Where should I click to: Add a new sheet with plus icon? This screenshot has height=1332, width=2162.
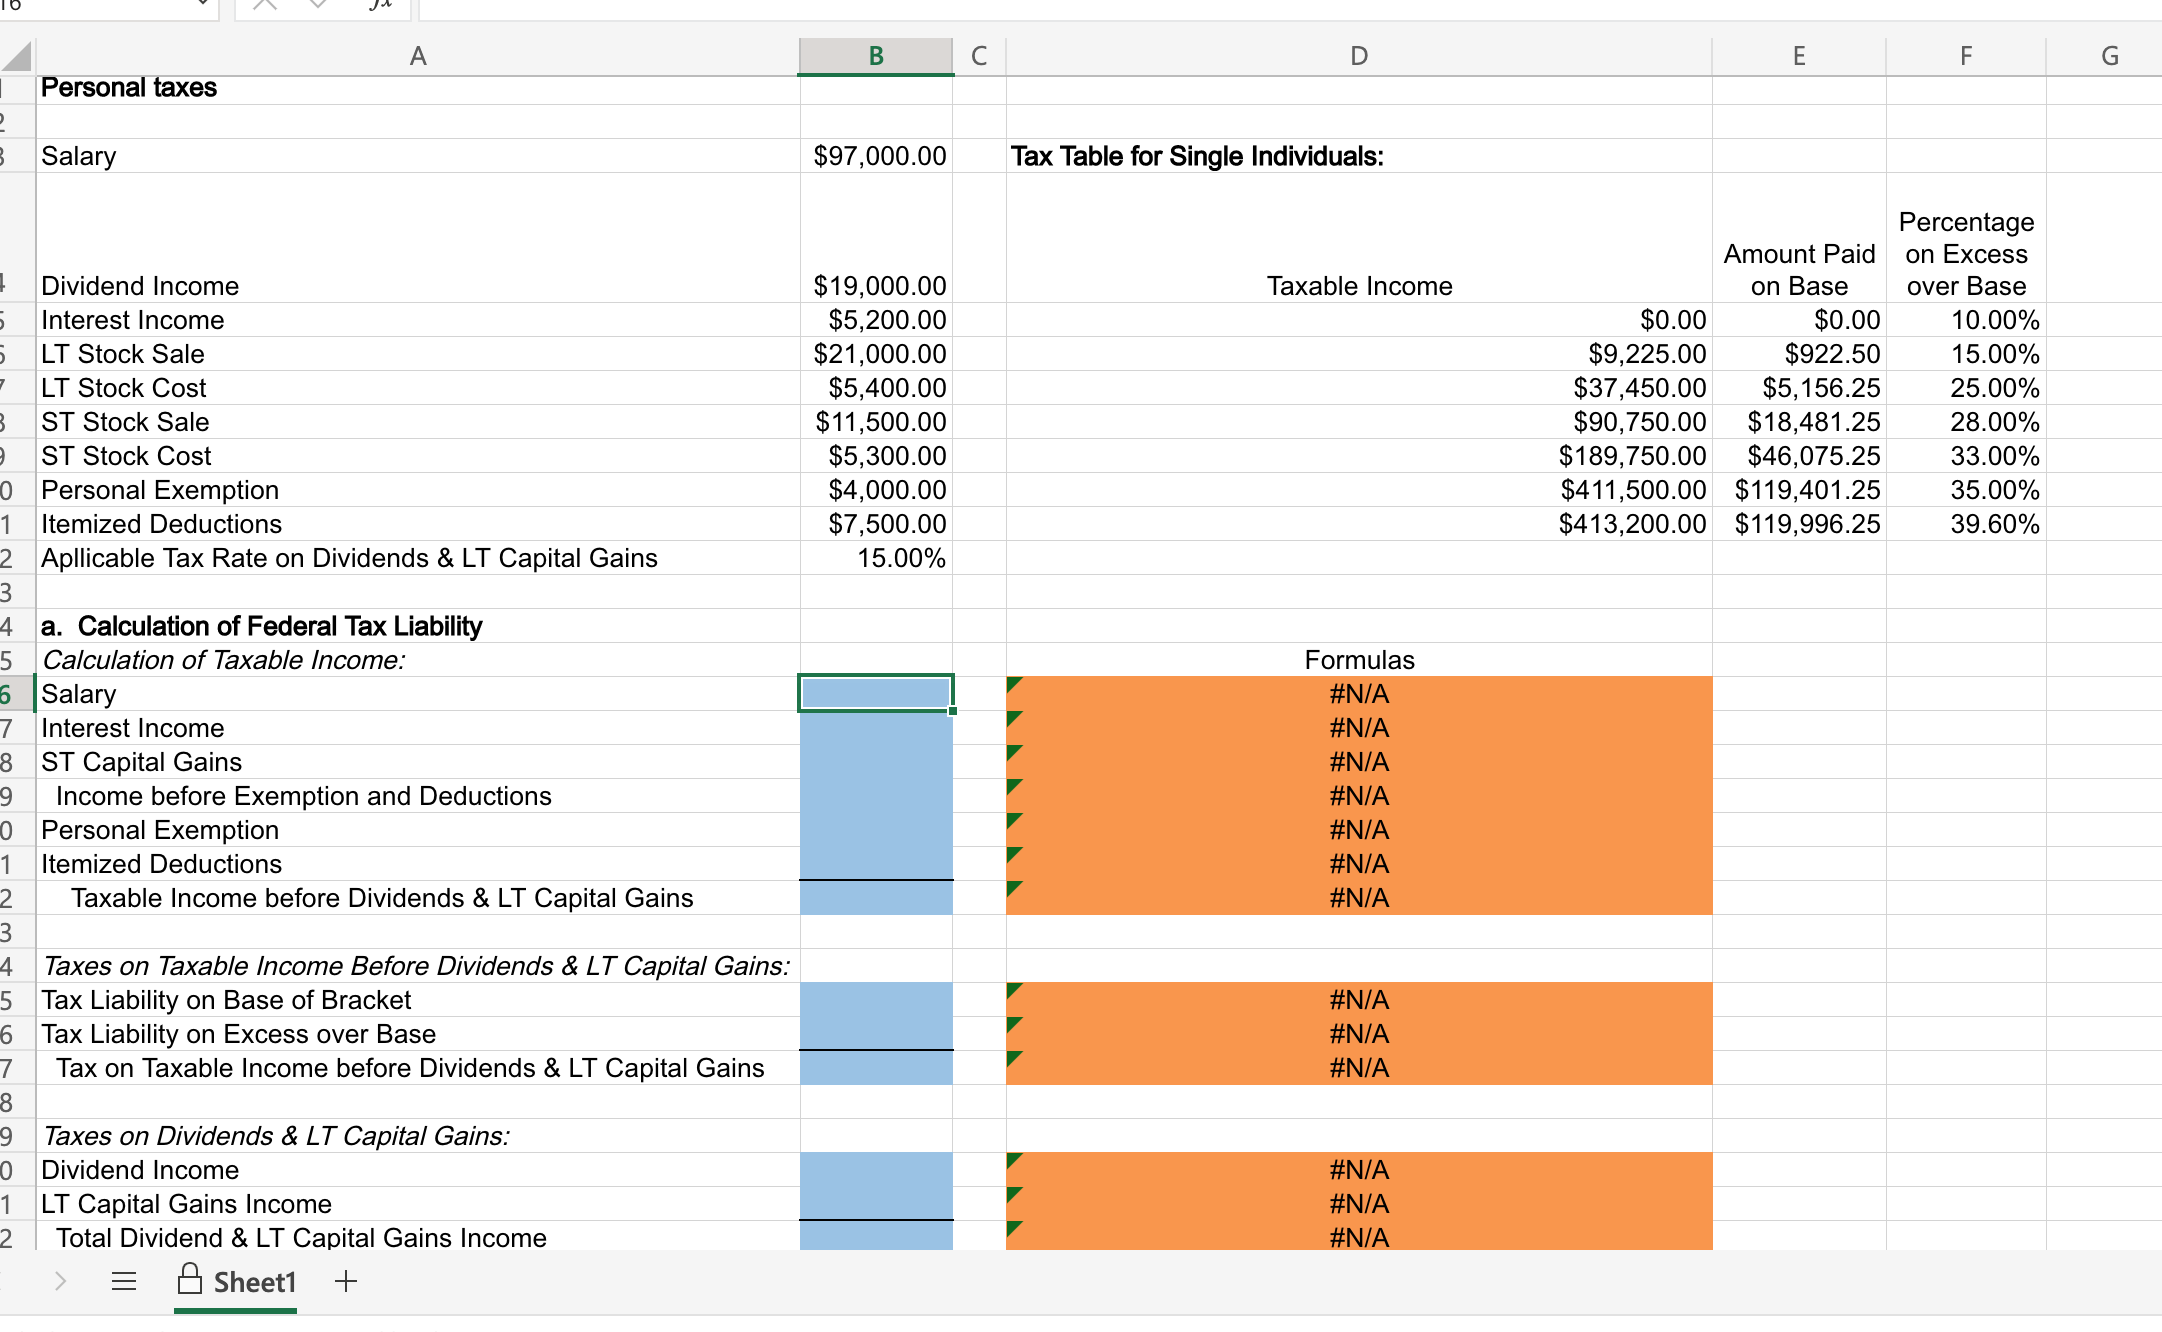(x=346, y=1281)
